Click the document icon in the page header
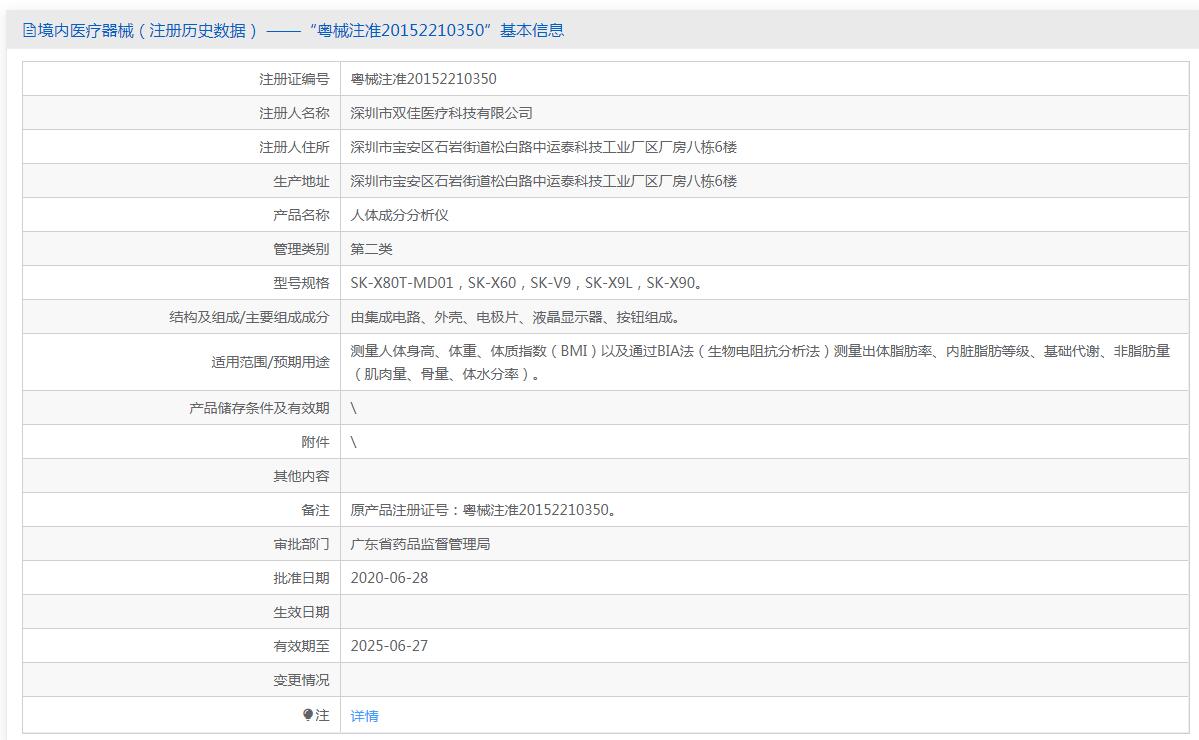The width and height of the screenshot is (1199, 740). pos(29,31)
